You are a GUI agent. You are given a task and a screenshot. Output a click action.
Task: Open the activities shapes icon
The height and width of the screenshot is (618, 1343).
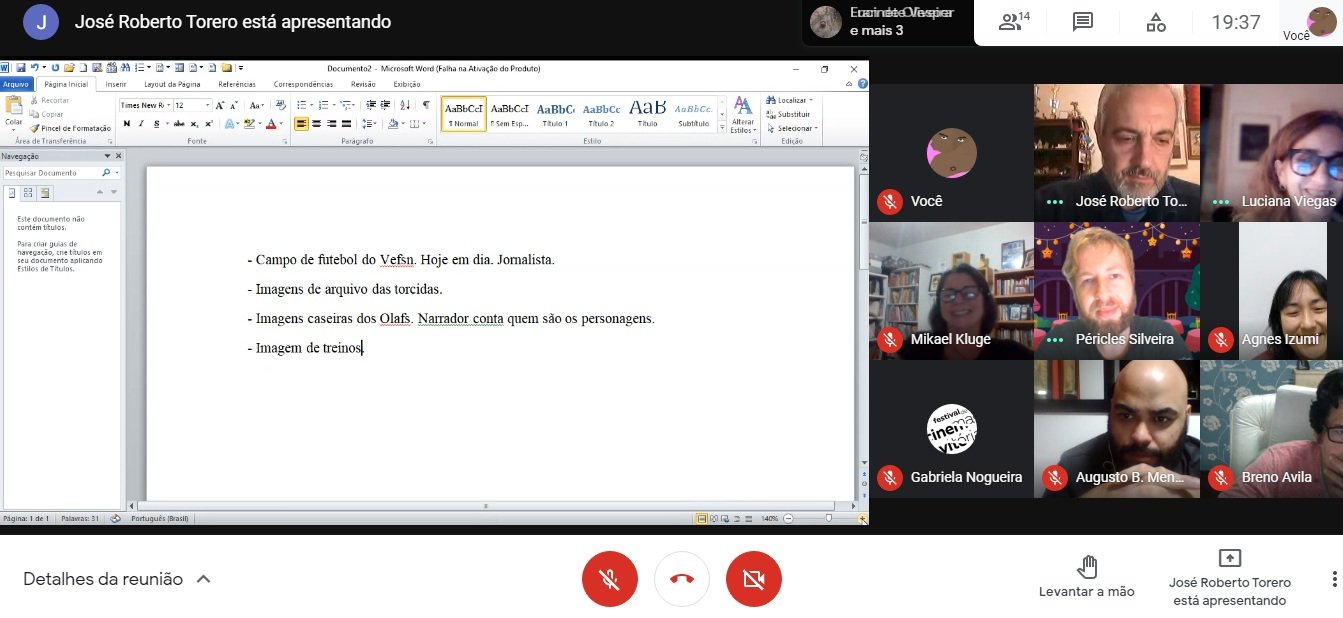1156,22
